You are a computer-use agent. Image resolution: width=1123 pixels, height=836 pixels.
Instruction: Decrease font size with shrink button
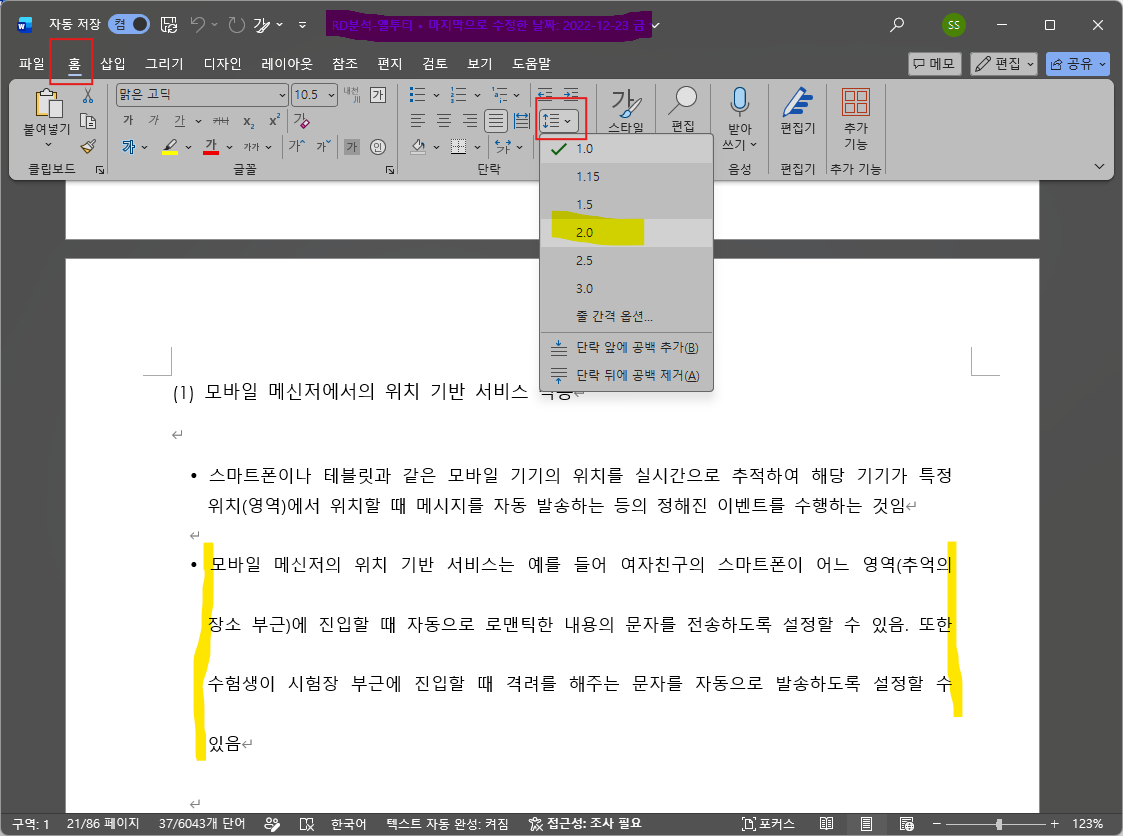[x=323, y=146]
